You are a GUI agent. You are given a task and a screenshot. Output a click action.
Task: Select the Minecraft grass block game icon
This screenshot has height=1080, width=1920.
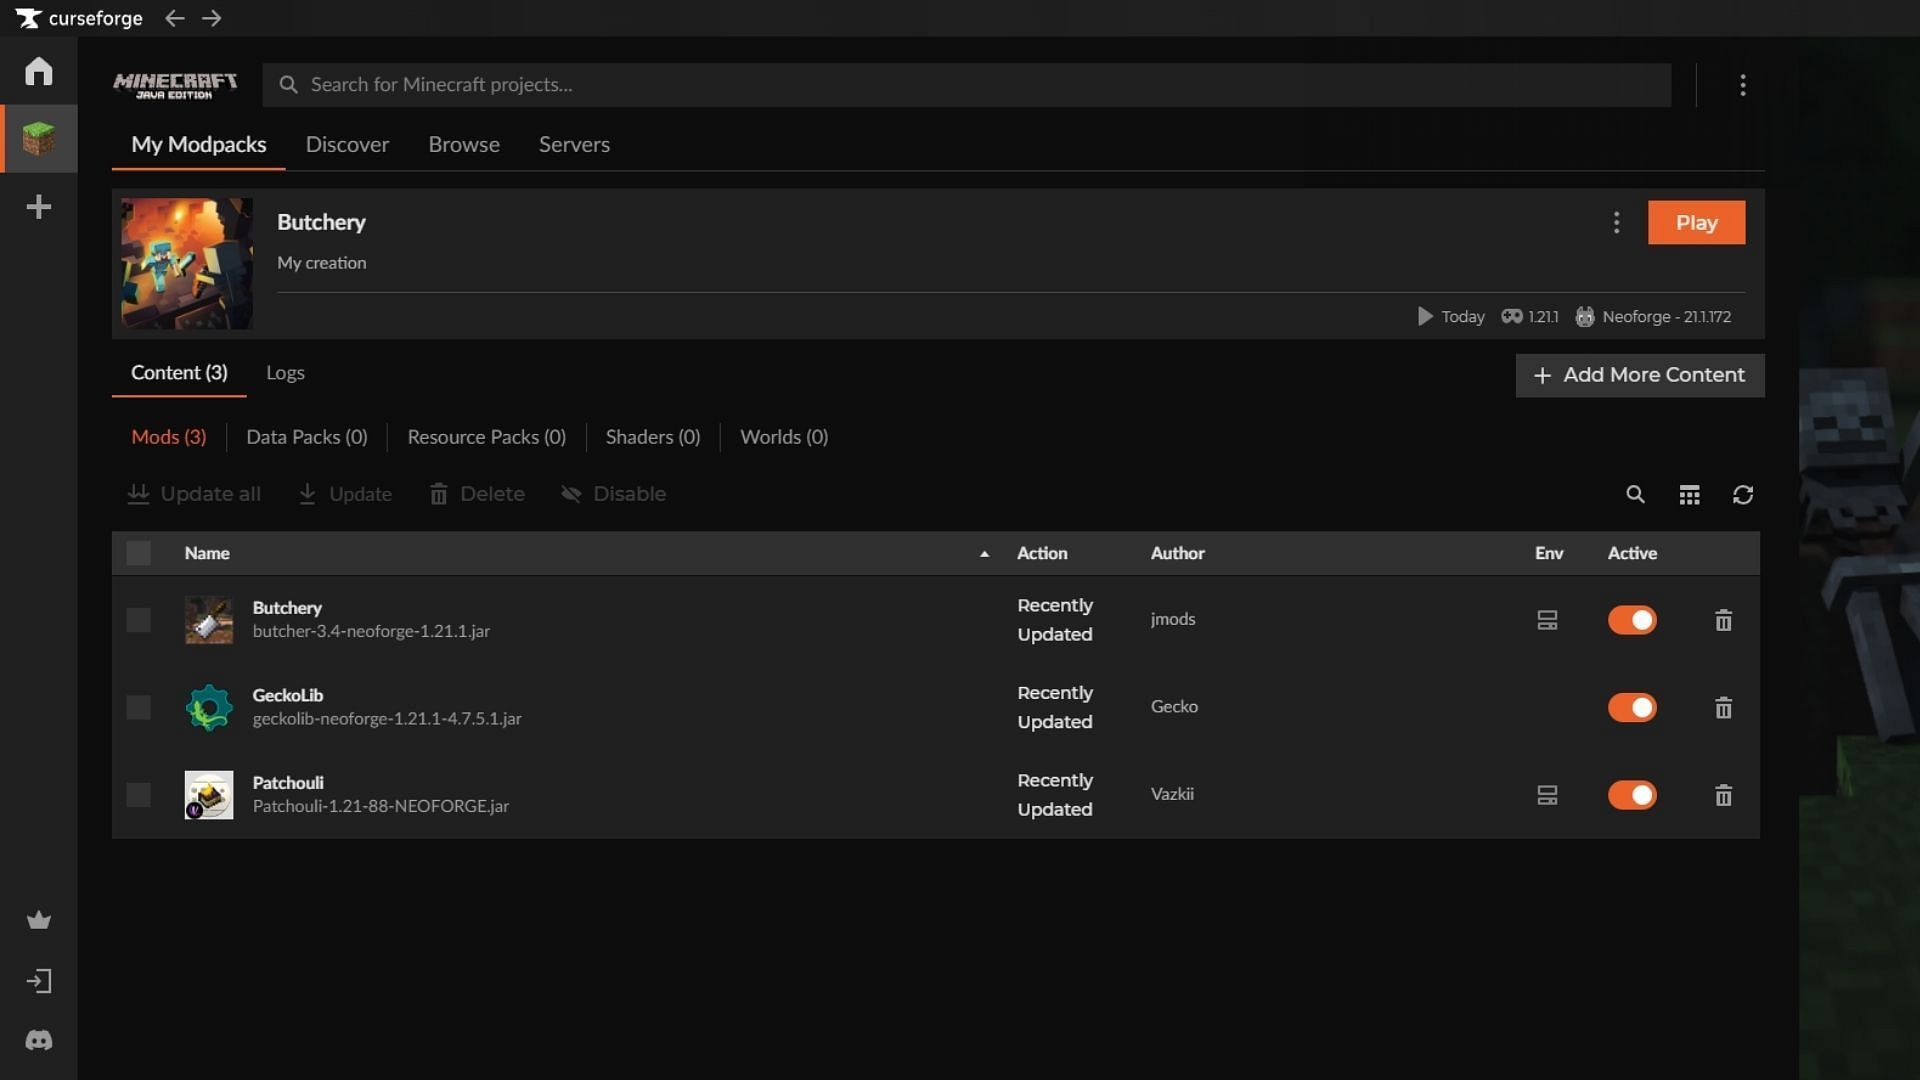point(38,138)
